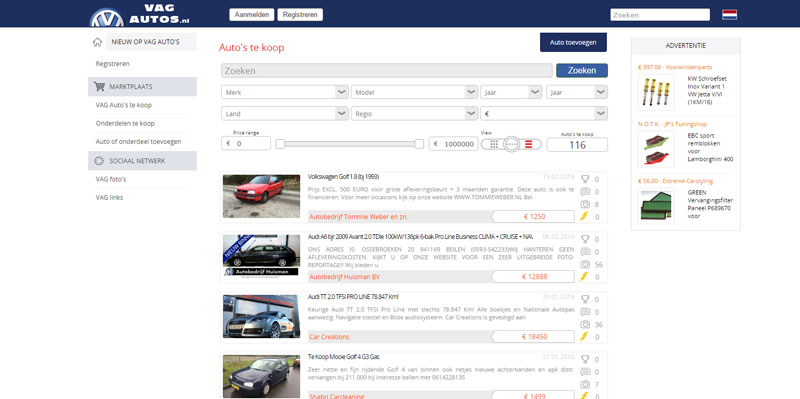
Task: Toggle the view switch knob
Action: (511, 144)
